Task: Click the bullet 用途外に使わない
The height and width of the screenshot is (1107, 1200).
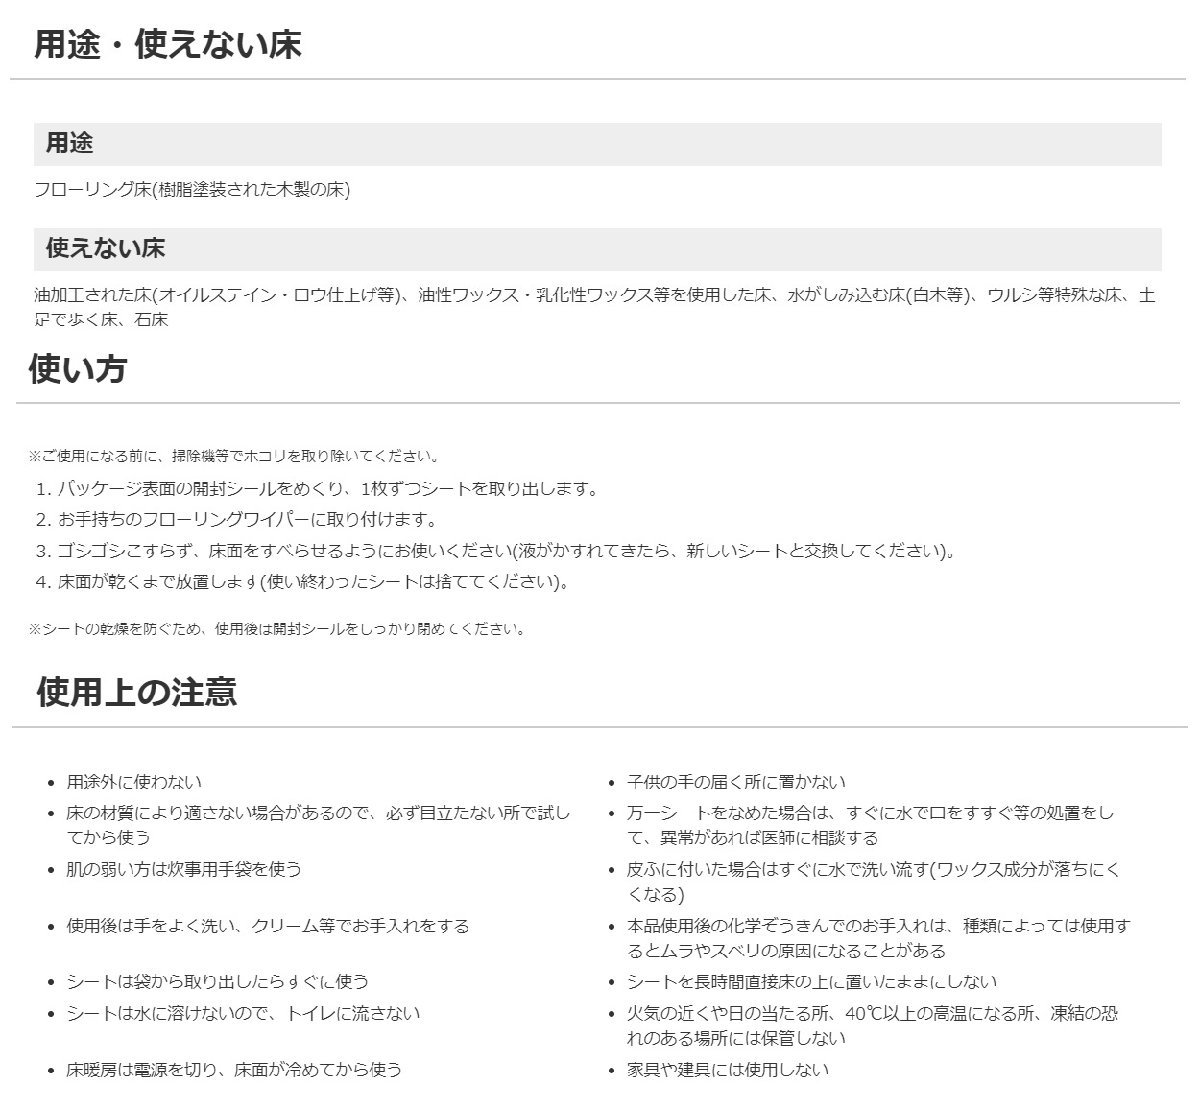Action: [134, 782]
